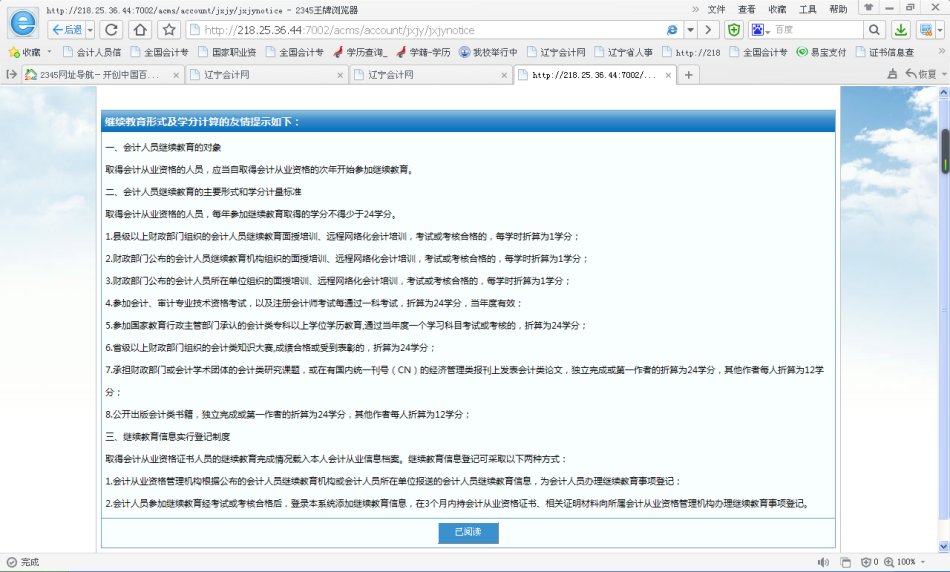Click the zoom magnifier 100% icon
Screen dimensions: 950x572
coord(889,562)
